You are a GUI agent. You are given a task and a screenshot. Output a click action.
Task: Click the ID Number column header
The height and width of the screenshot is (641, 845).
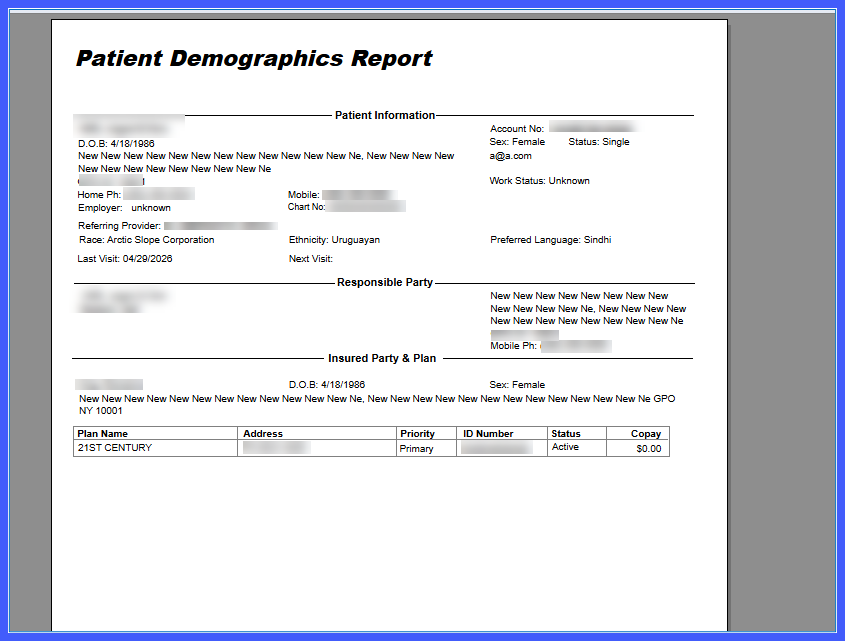tap(488, 433)
